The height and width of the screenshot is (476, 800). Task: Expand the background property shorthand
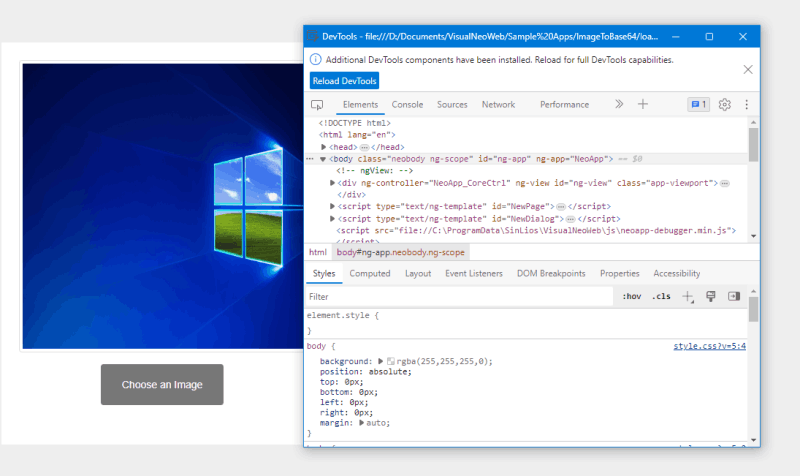(x=380, y=361)
